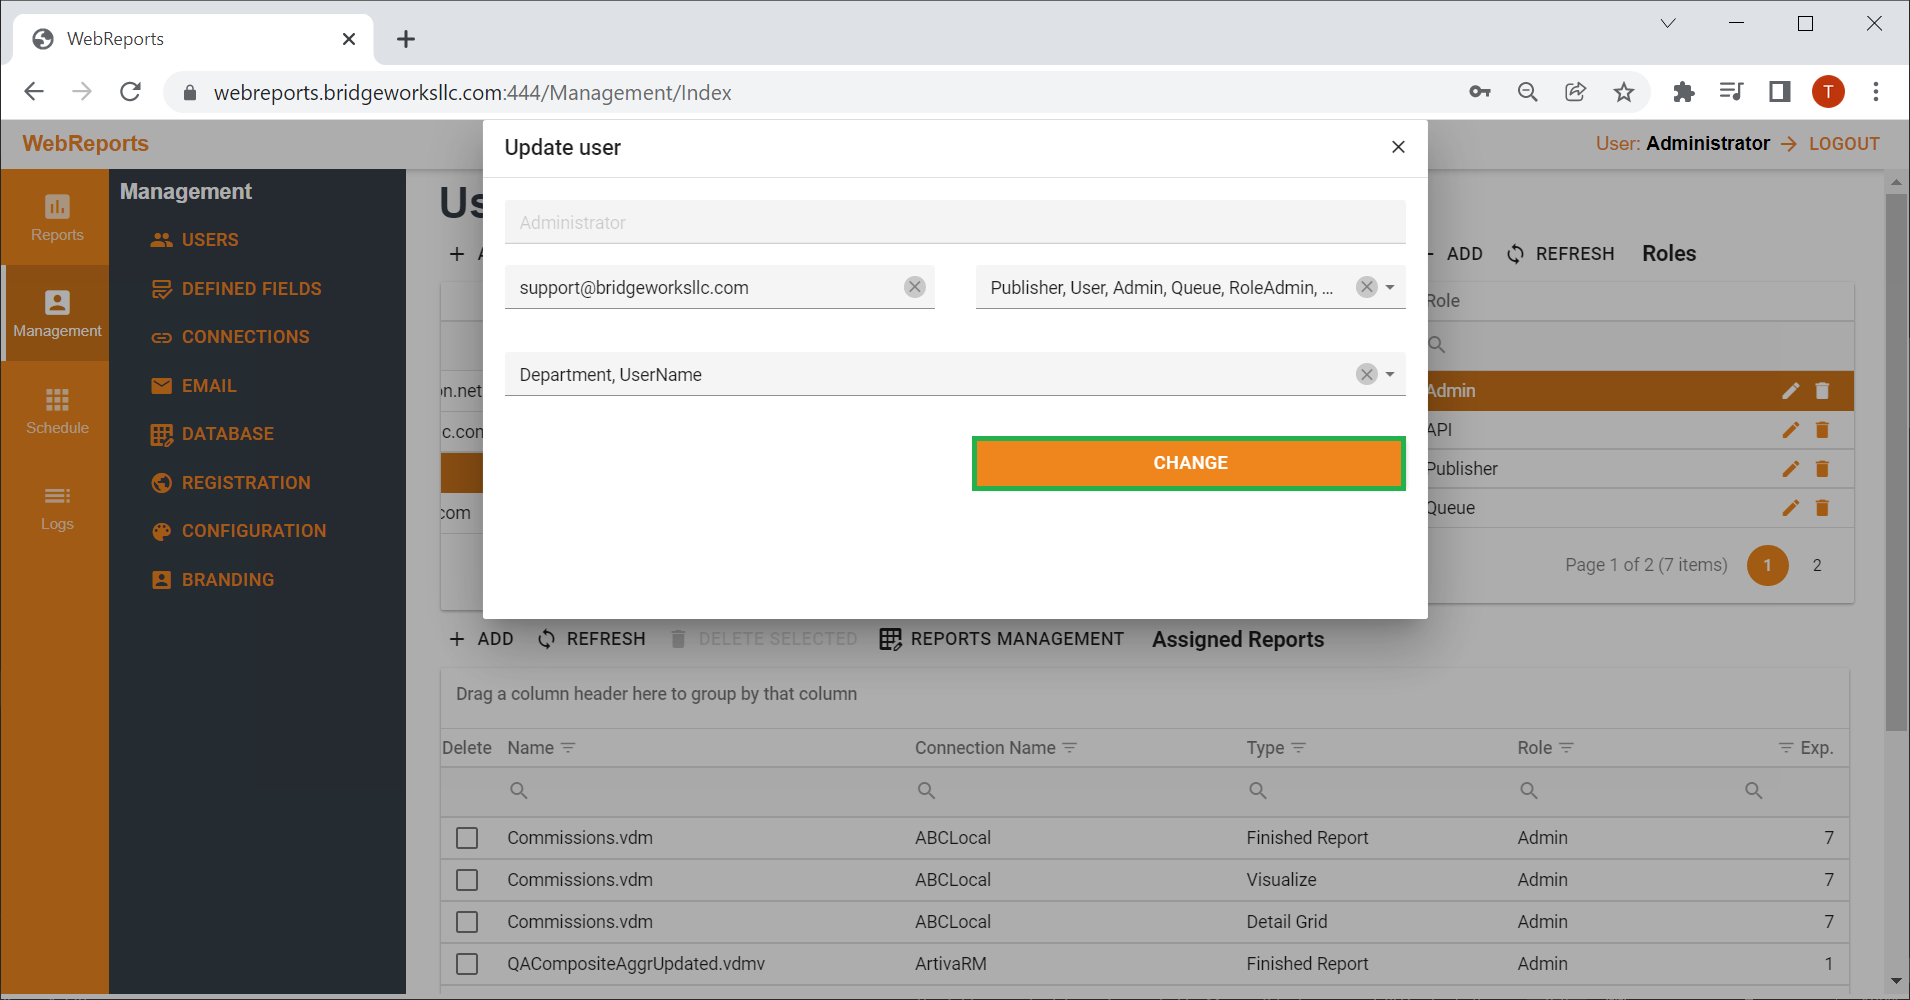Open DATABASE page
Viewport: 1910px width, 1000px height.
(212, 434)
